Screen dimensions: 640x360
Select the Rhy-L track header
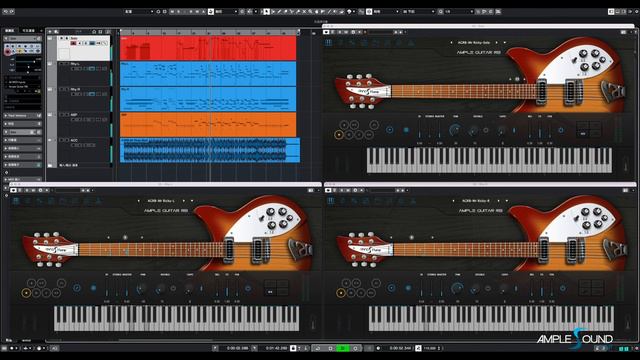(x=84, y=74)
